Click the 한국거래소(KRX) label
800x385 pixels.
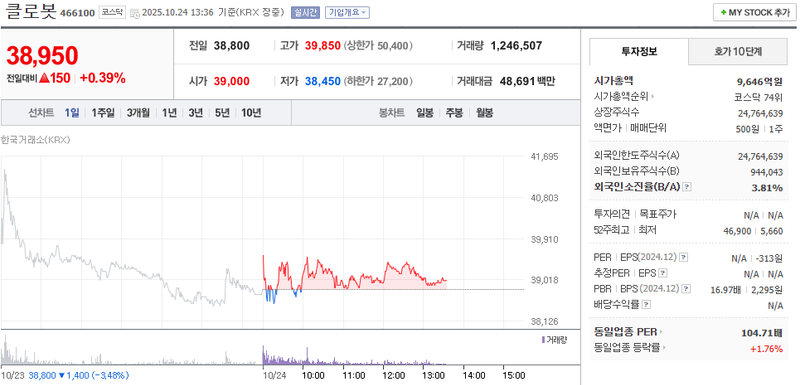[x=36, y=140]
